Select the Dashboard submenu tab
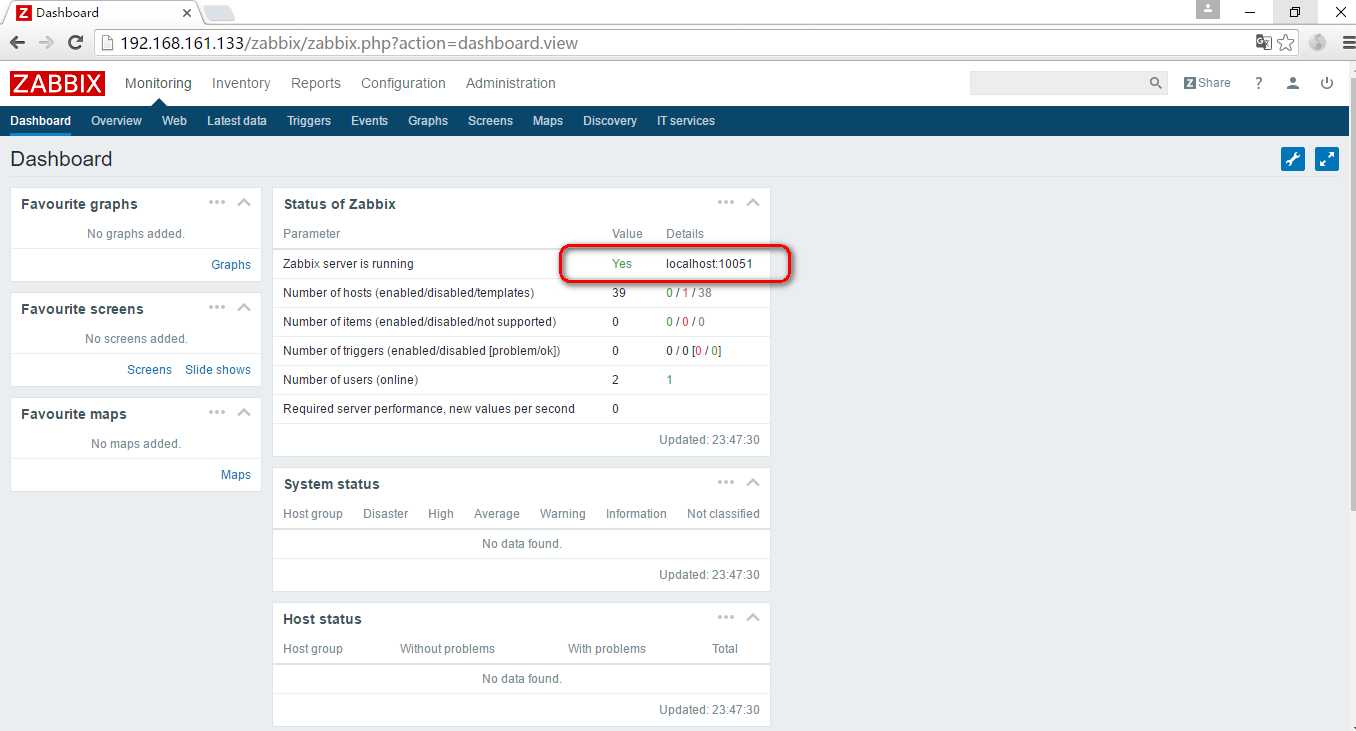Viewport: 1356px width, 731px height. [x=41, y=121]
